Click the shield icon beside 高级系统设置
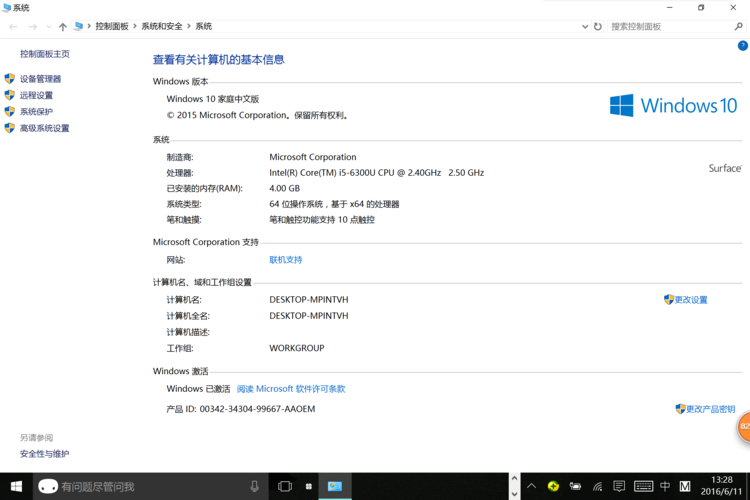The width and height of the screenshot is (750, 500). (10, 128)
